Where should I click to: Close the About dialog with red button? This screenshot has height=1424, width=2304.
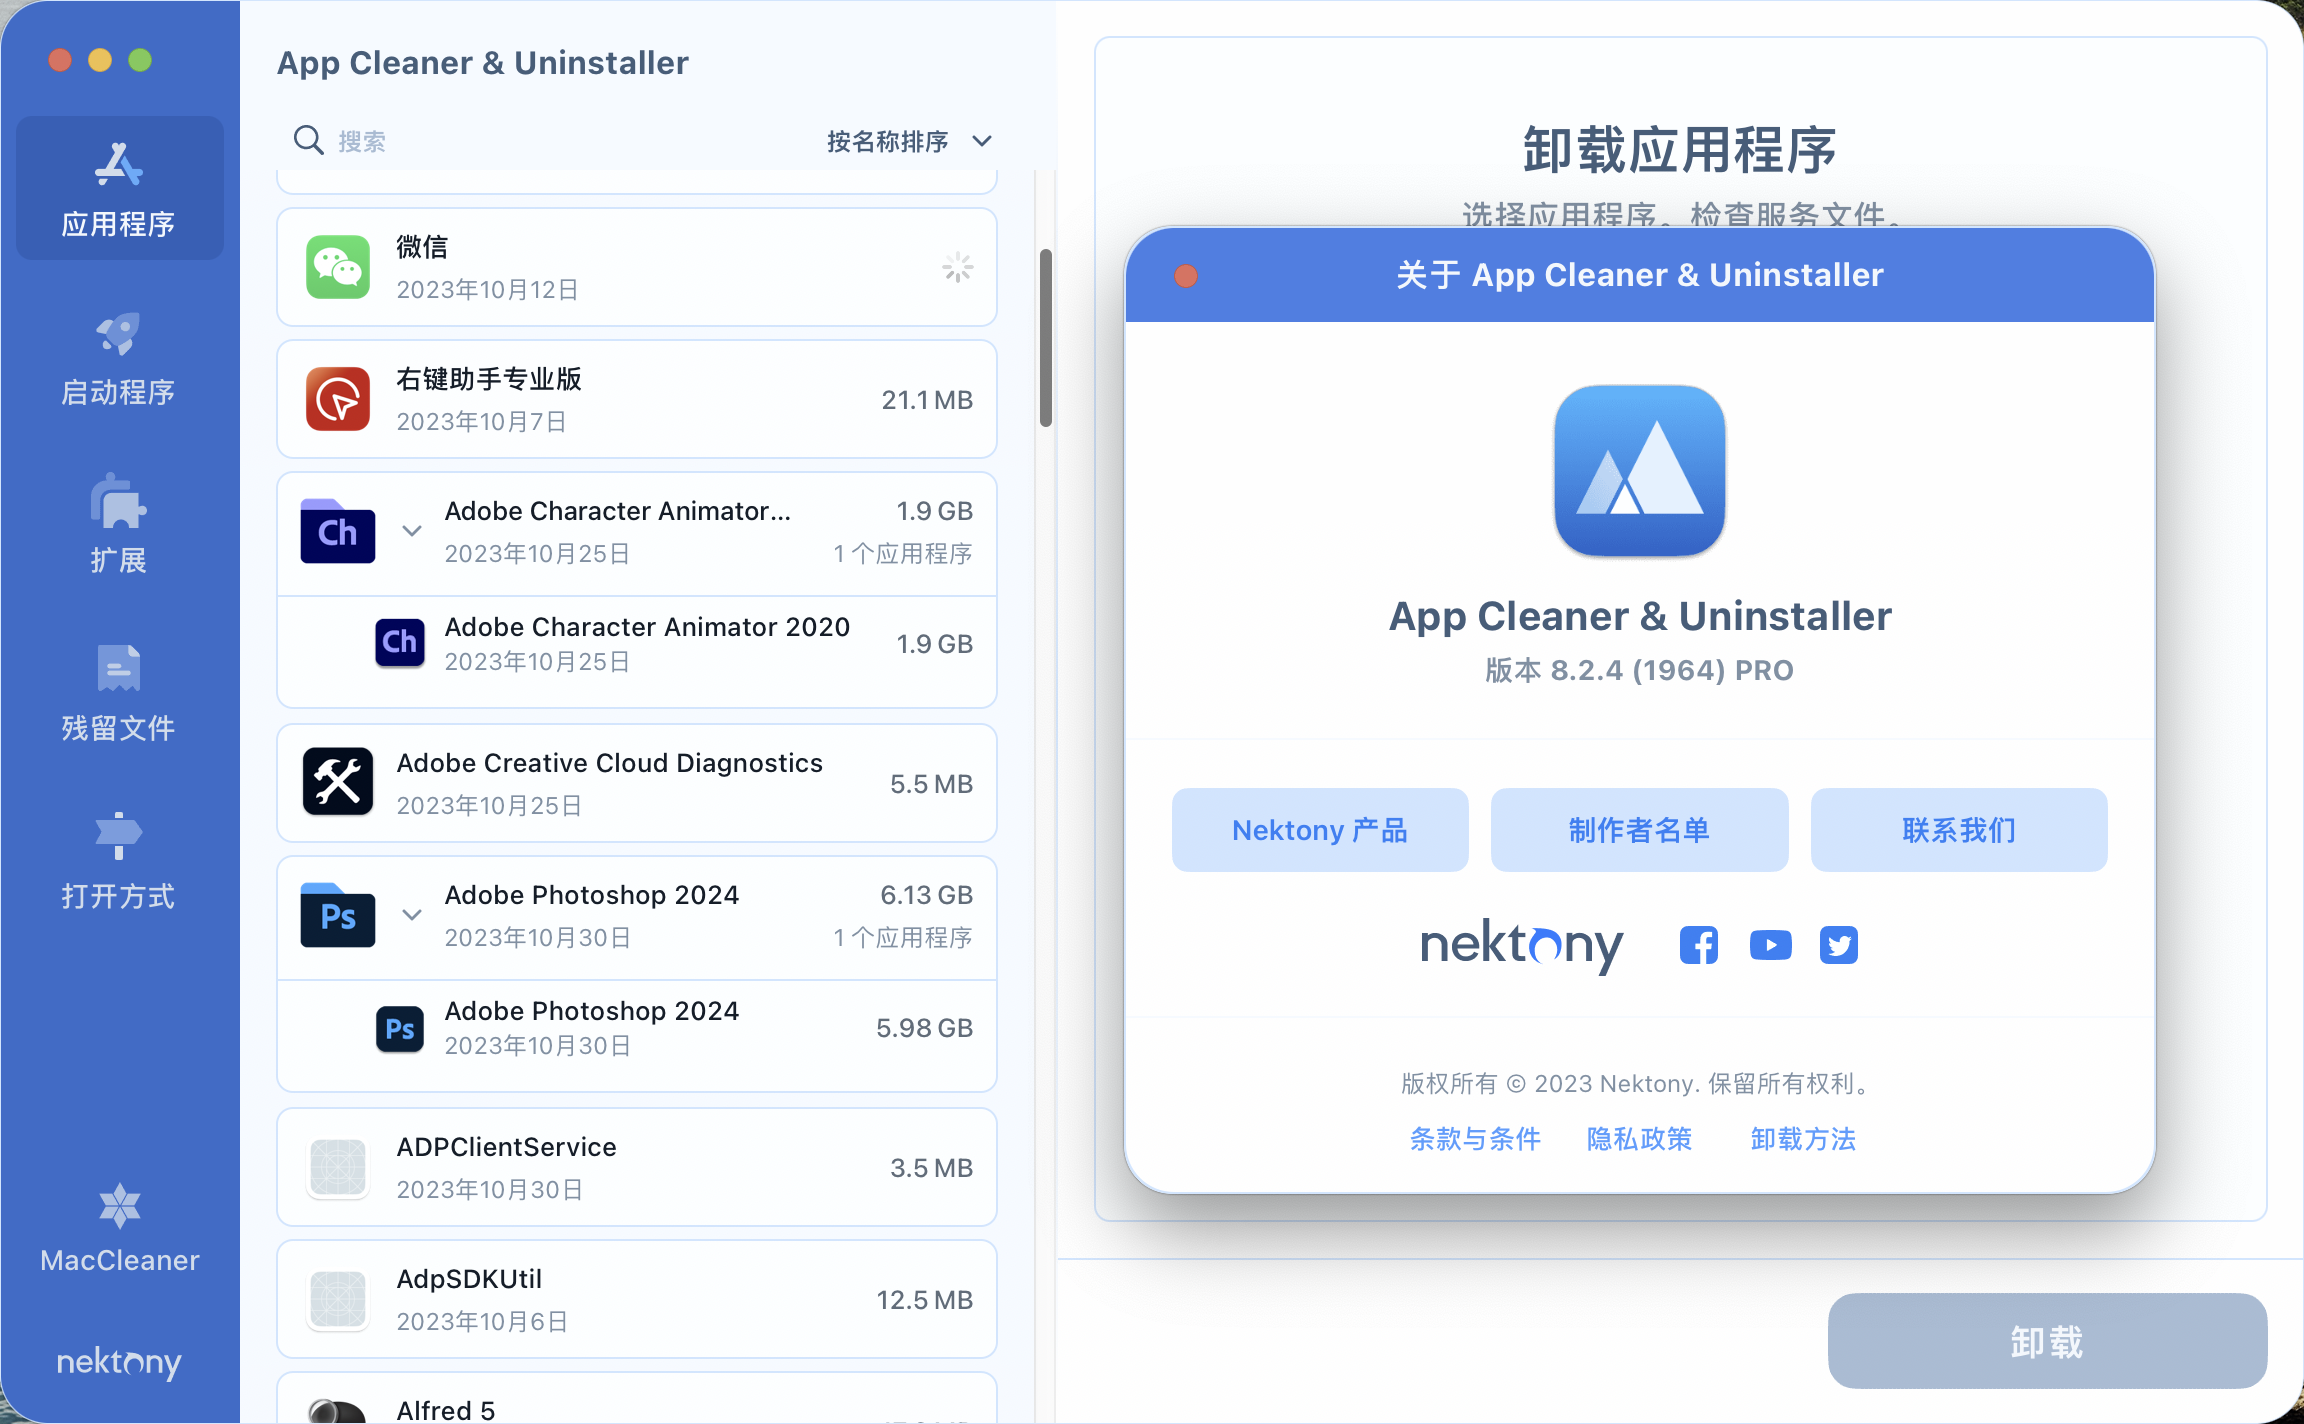click(x=1186, y=276)
